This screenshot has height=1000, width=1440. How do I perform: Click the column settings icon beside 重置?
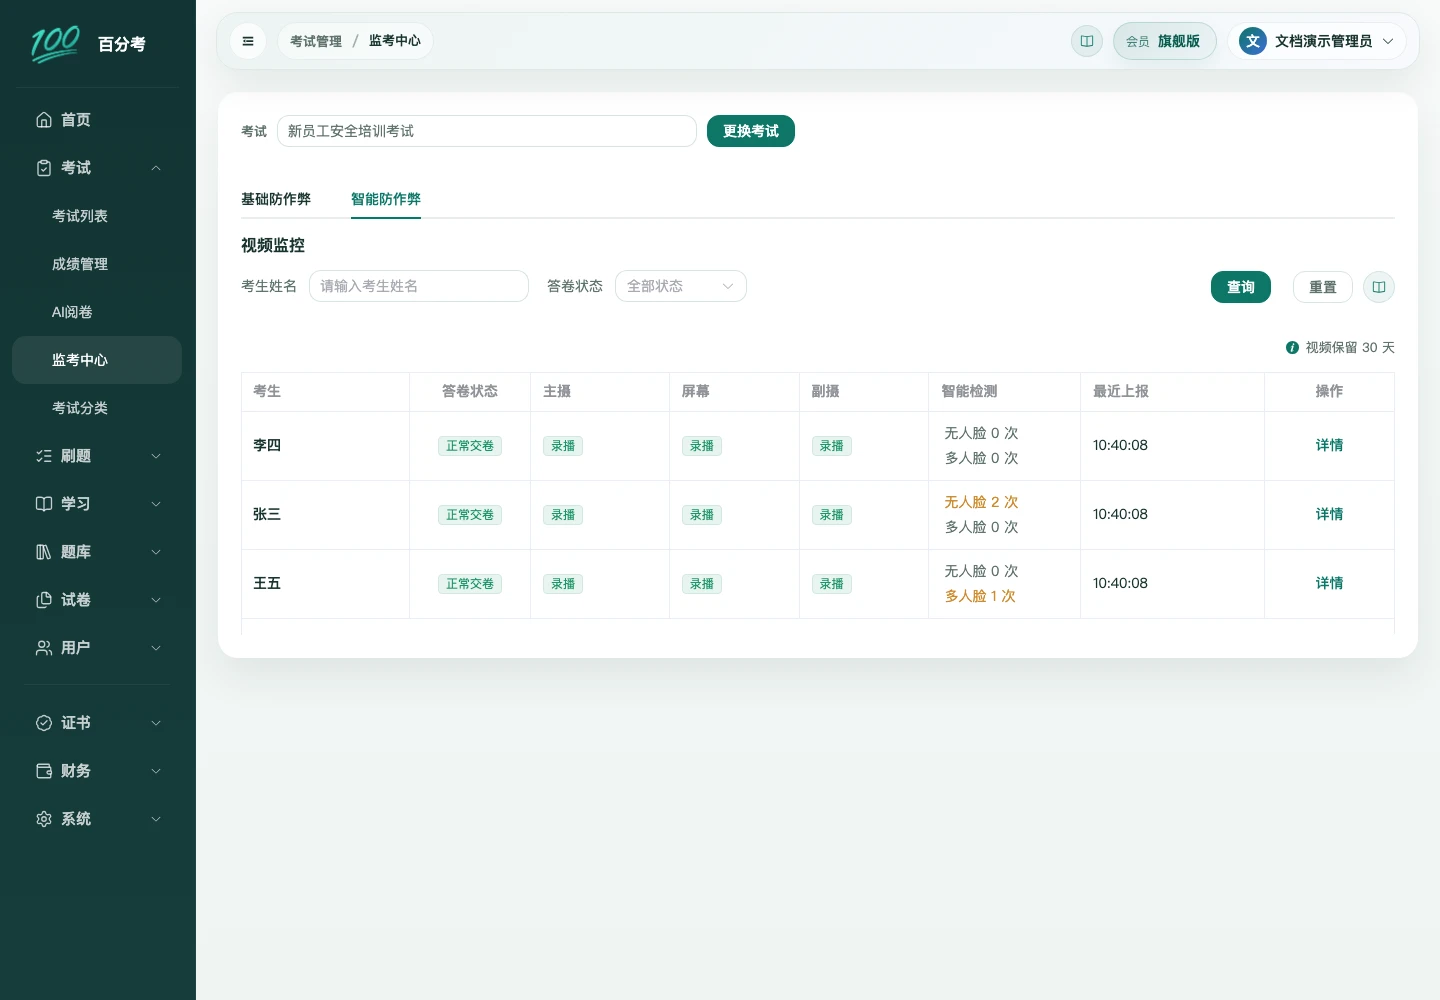[1378, 287]
